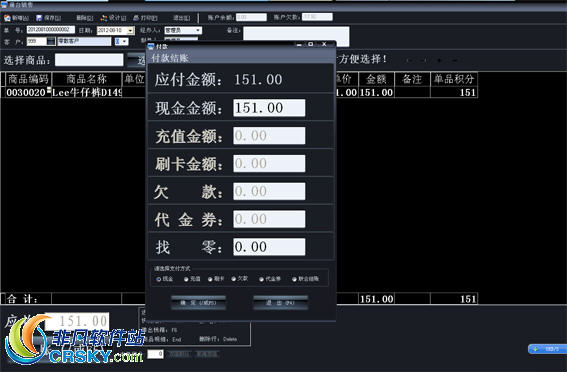
Task: Click the 账户余额 account balance field
Action: 251,17
